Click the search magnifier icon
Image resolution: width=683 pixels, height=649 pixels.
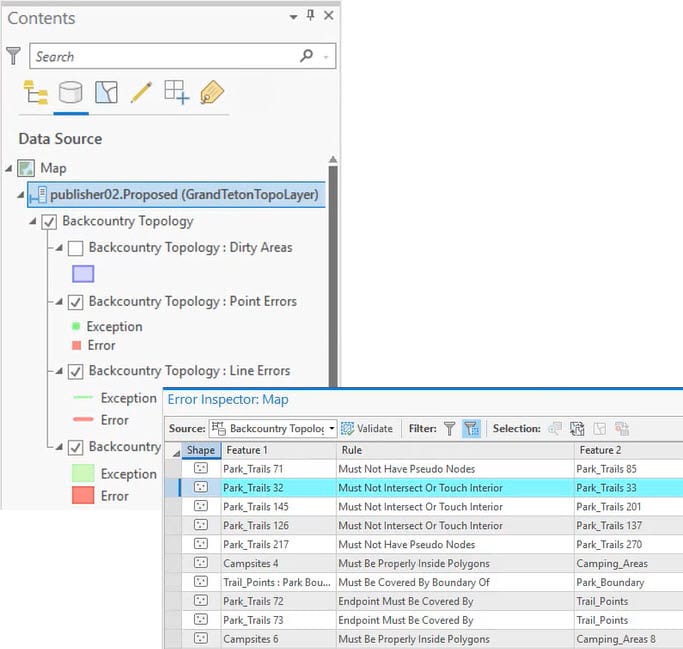coord(307,55)
